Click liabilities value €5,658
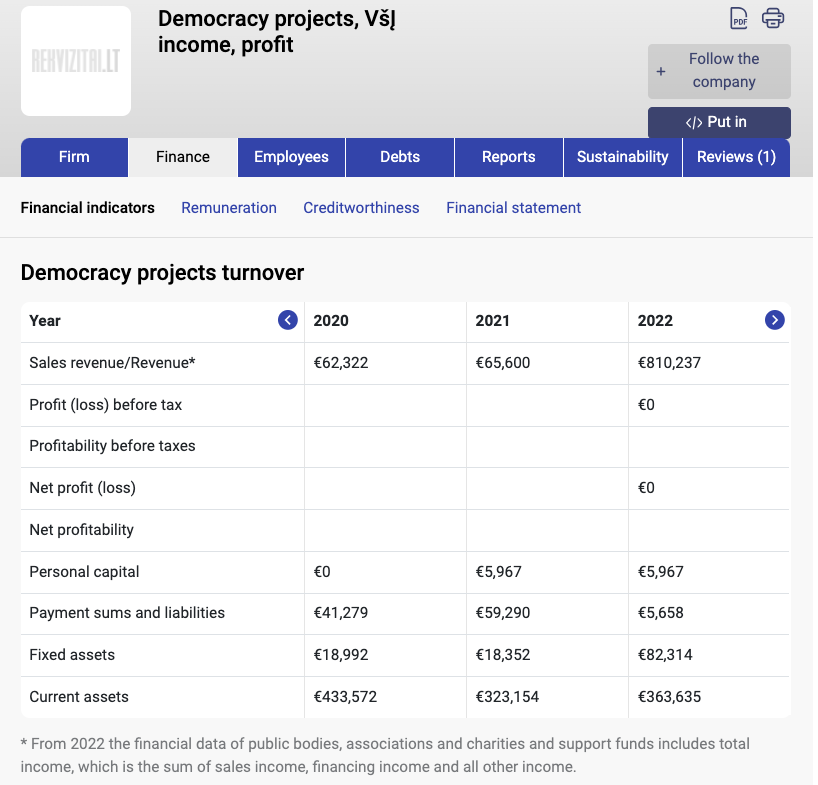 660,613
